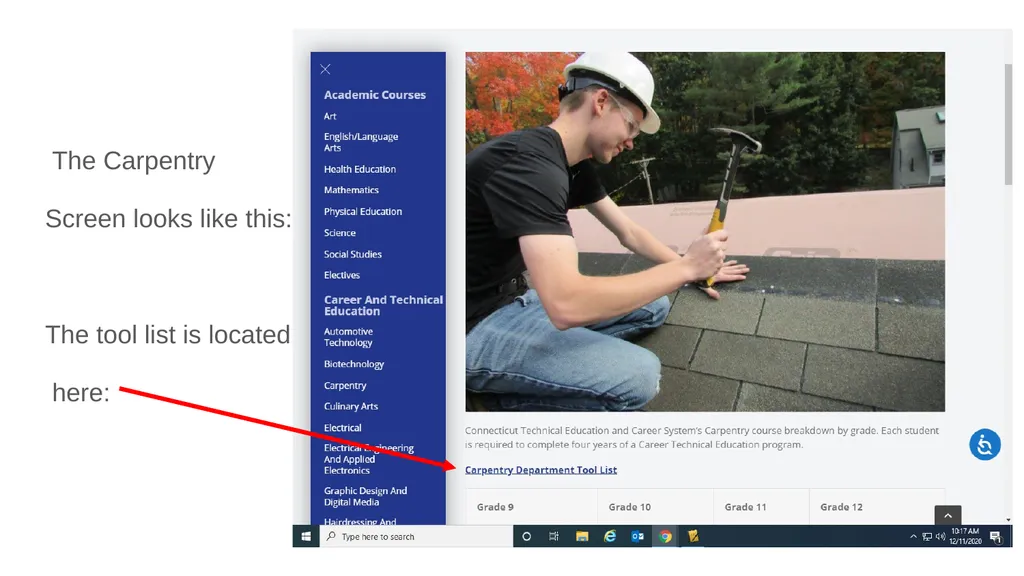
Task: Open the Science course link
Action: point(340,232)
